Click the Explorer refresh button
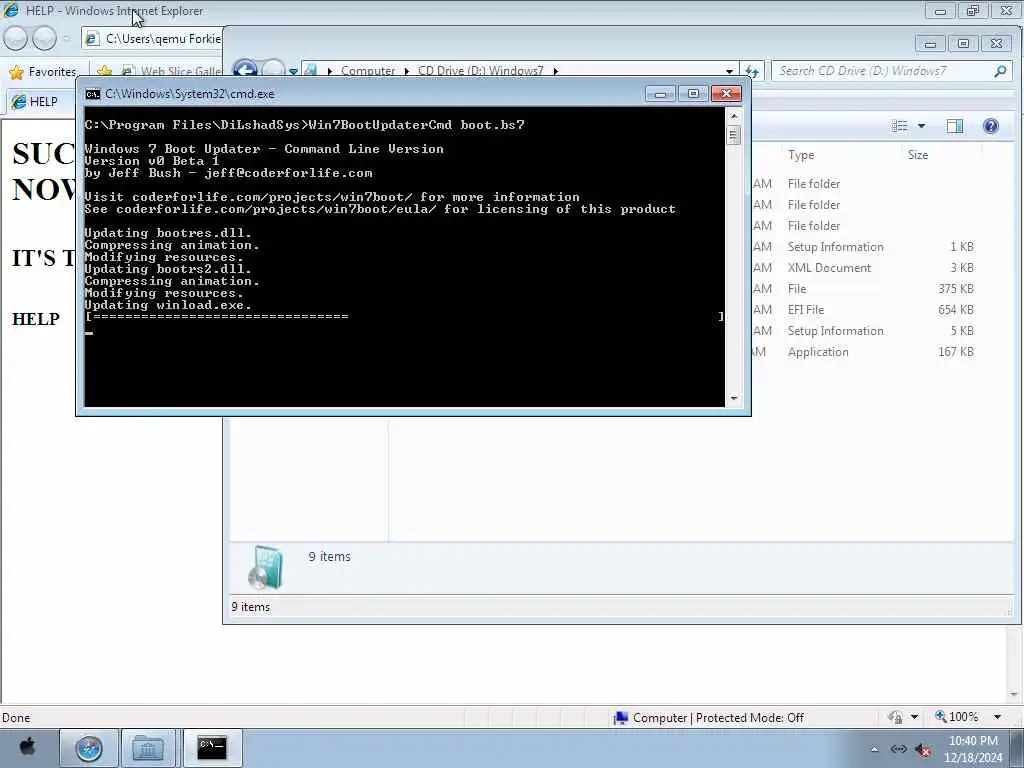The width and height of the screenshot is (1024, 768). tap(752, 71)
